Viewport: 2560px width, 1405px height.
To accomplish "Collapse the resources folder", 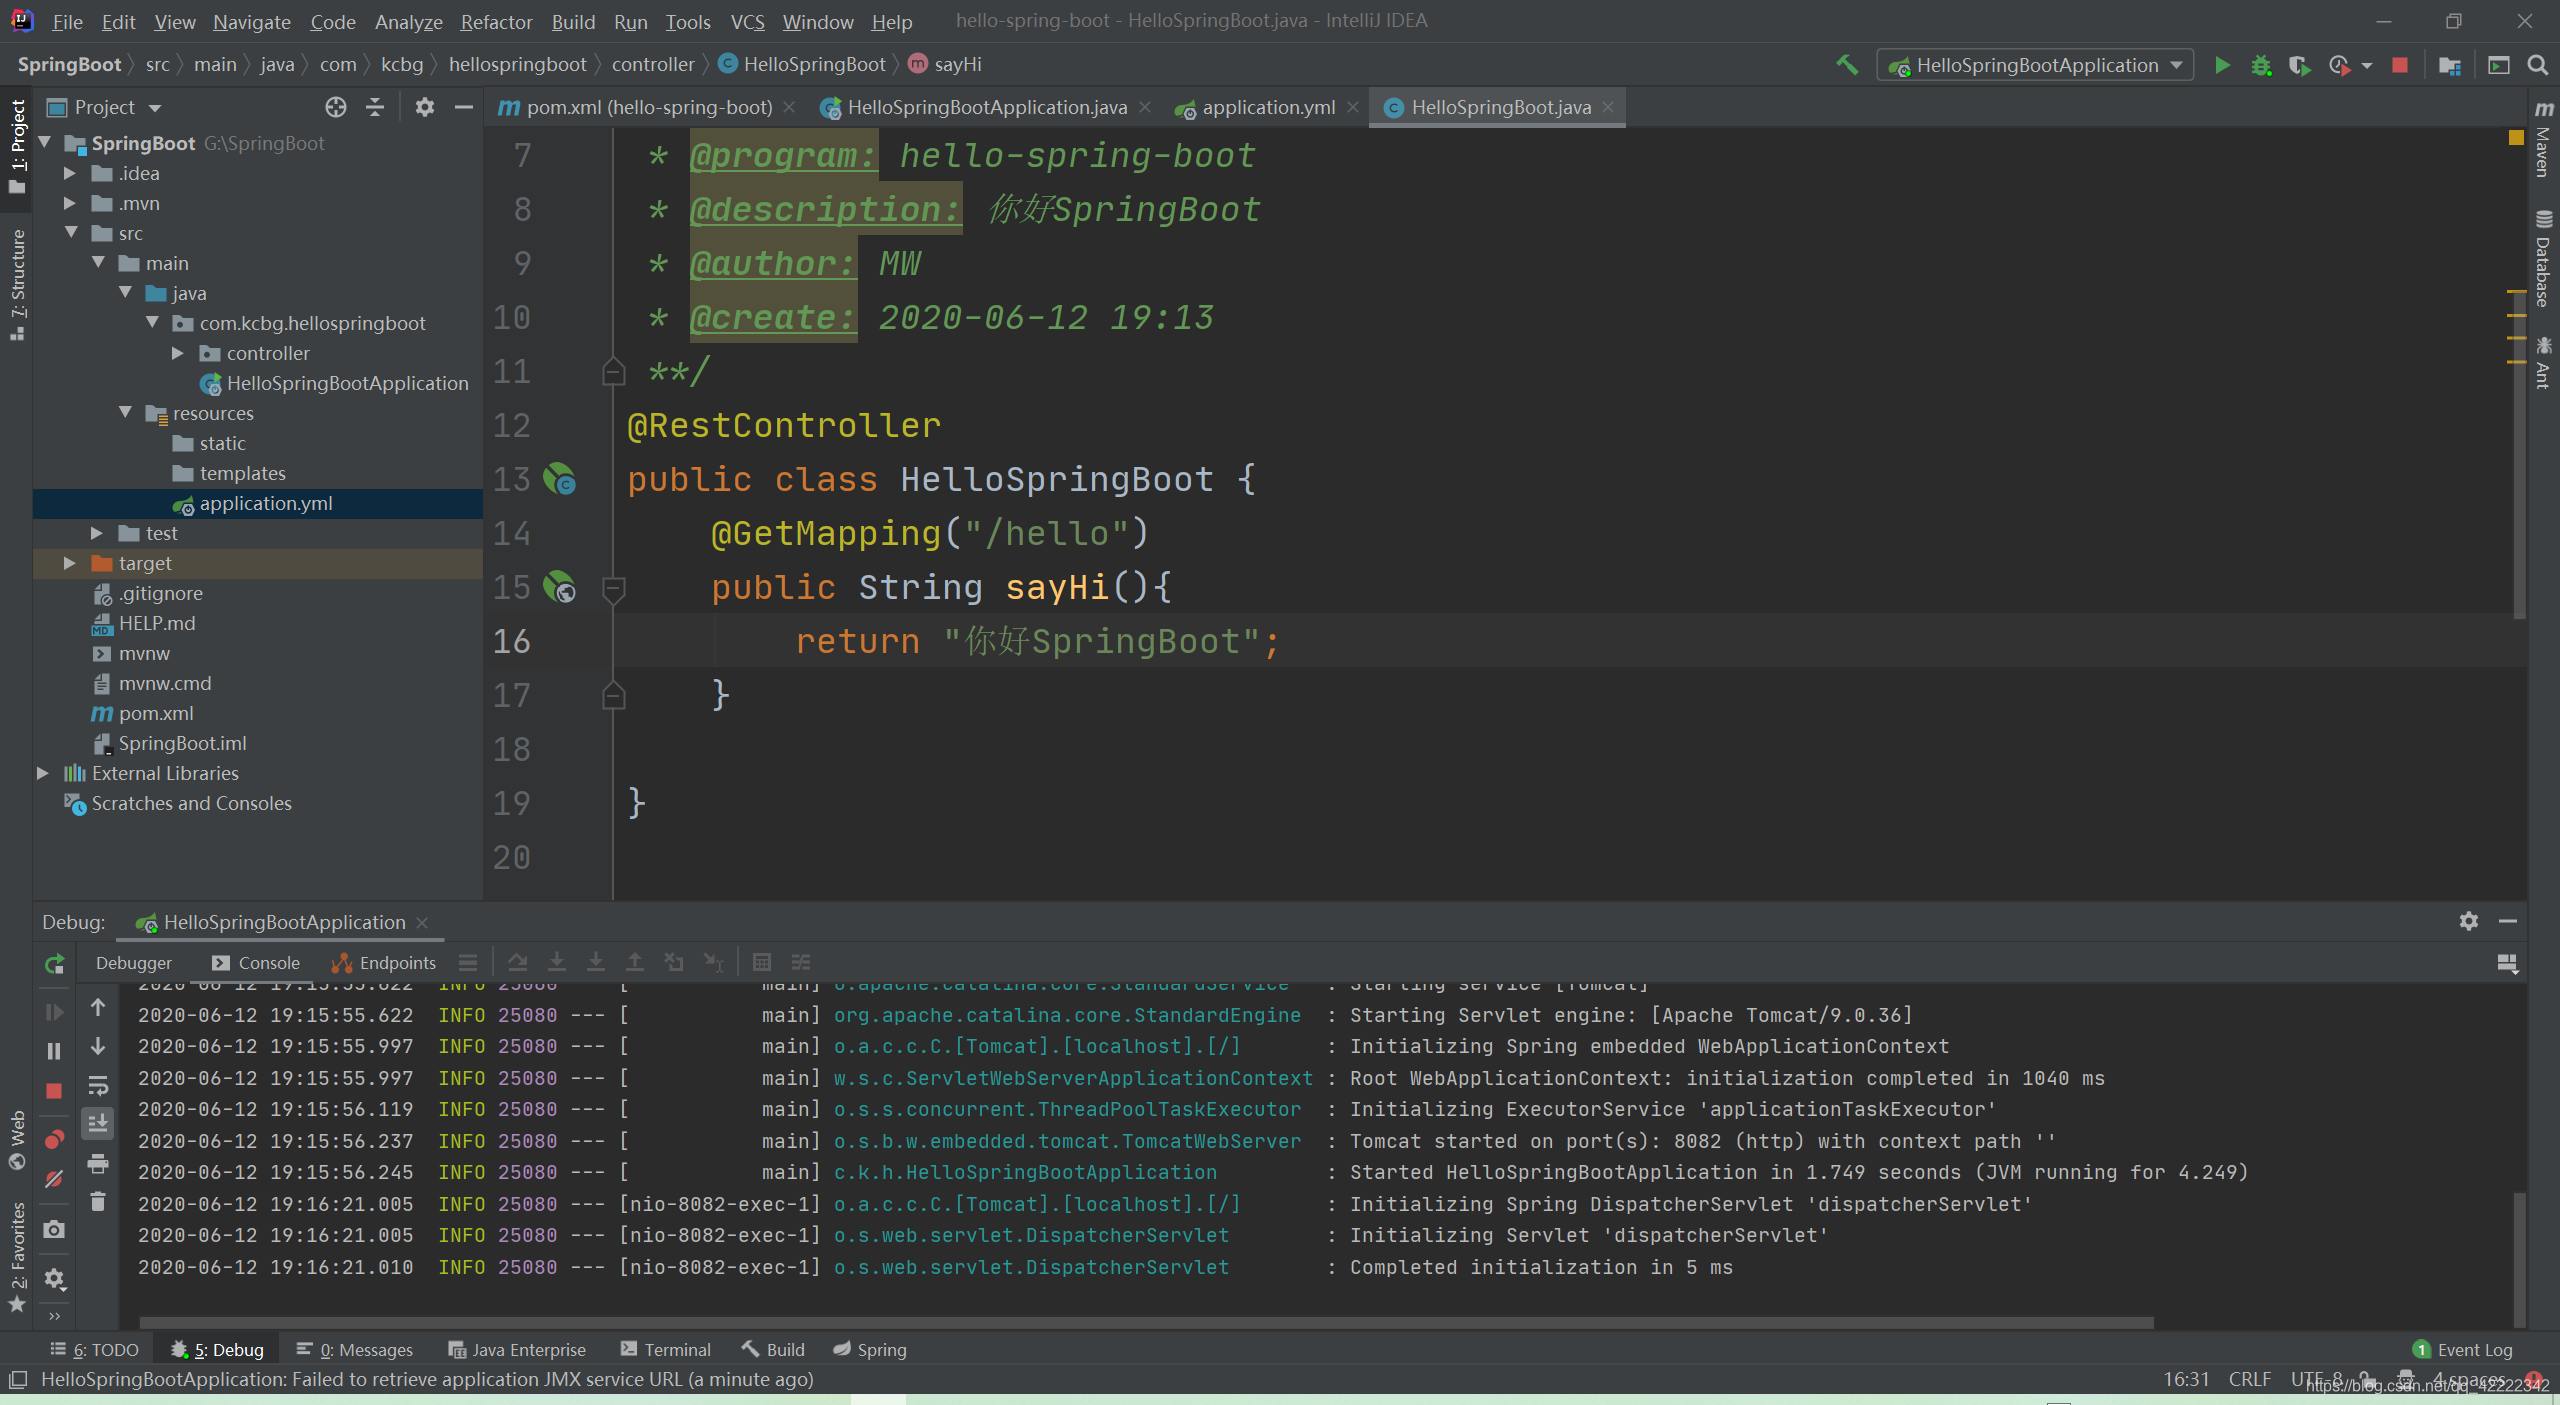I will click(x=125, y=412).
